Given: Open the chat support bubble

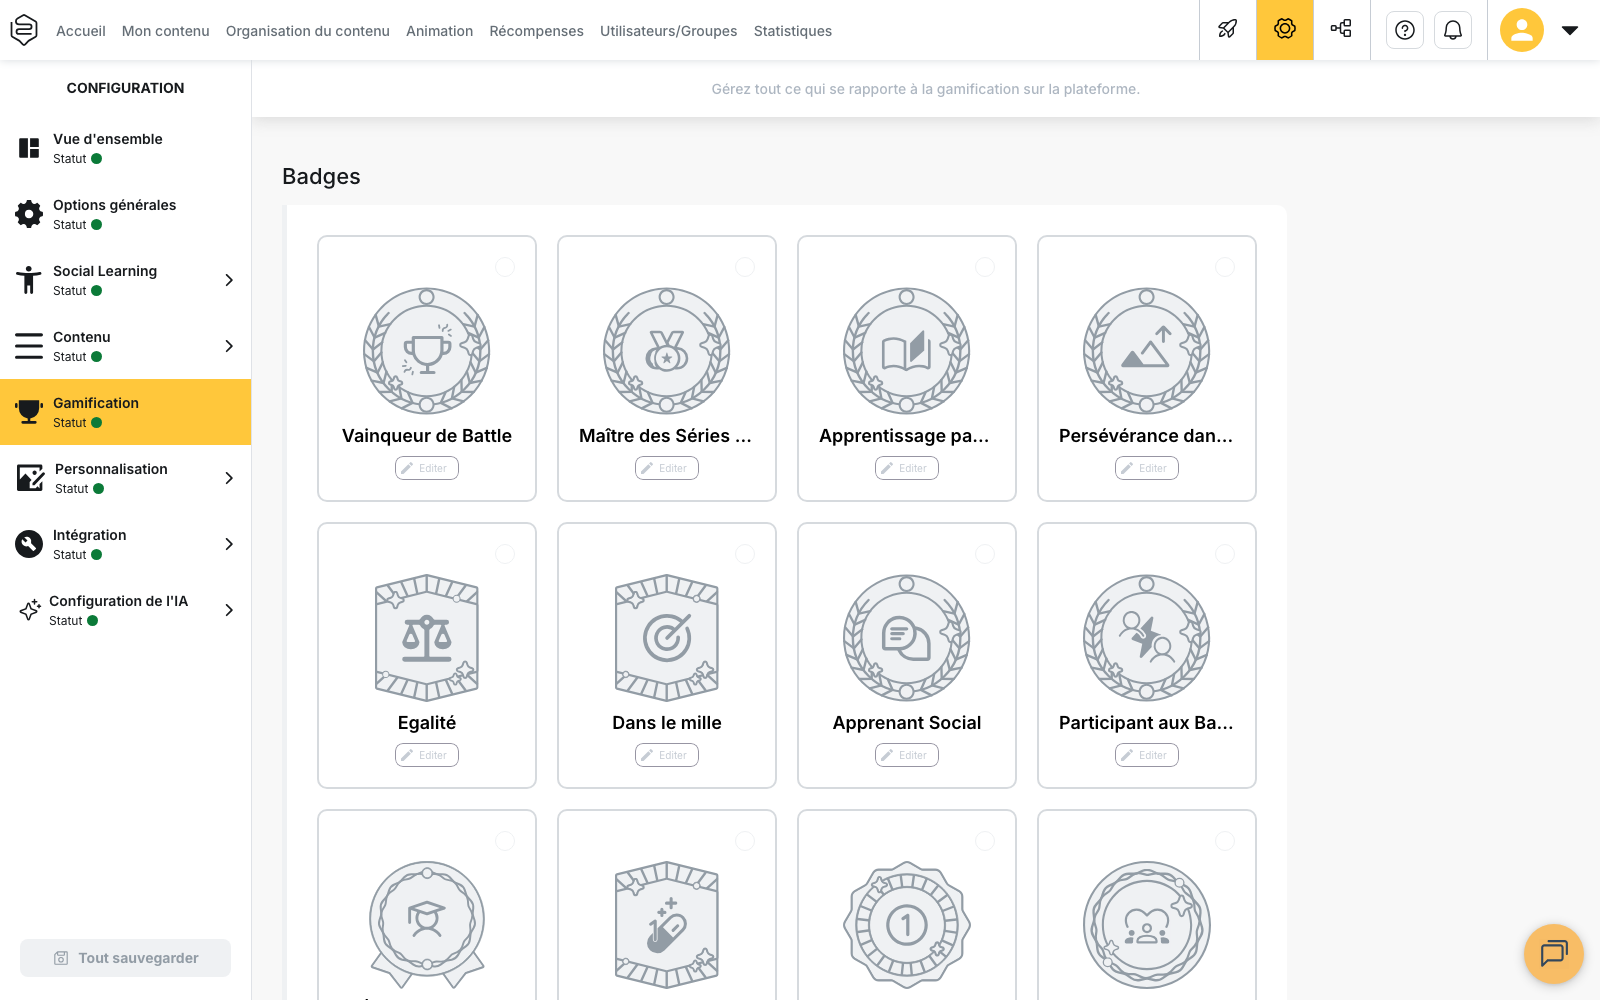Looking at the screenshot, I should (x=1554, y=954).
